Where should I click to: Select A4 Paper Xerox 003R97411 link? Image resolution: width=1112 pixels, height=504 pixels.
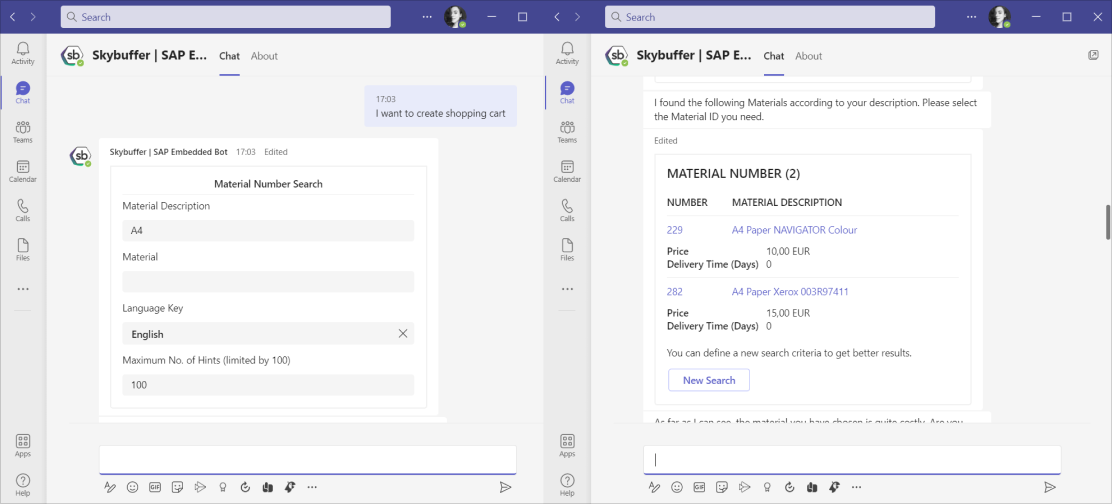pos(790,291)
